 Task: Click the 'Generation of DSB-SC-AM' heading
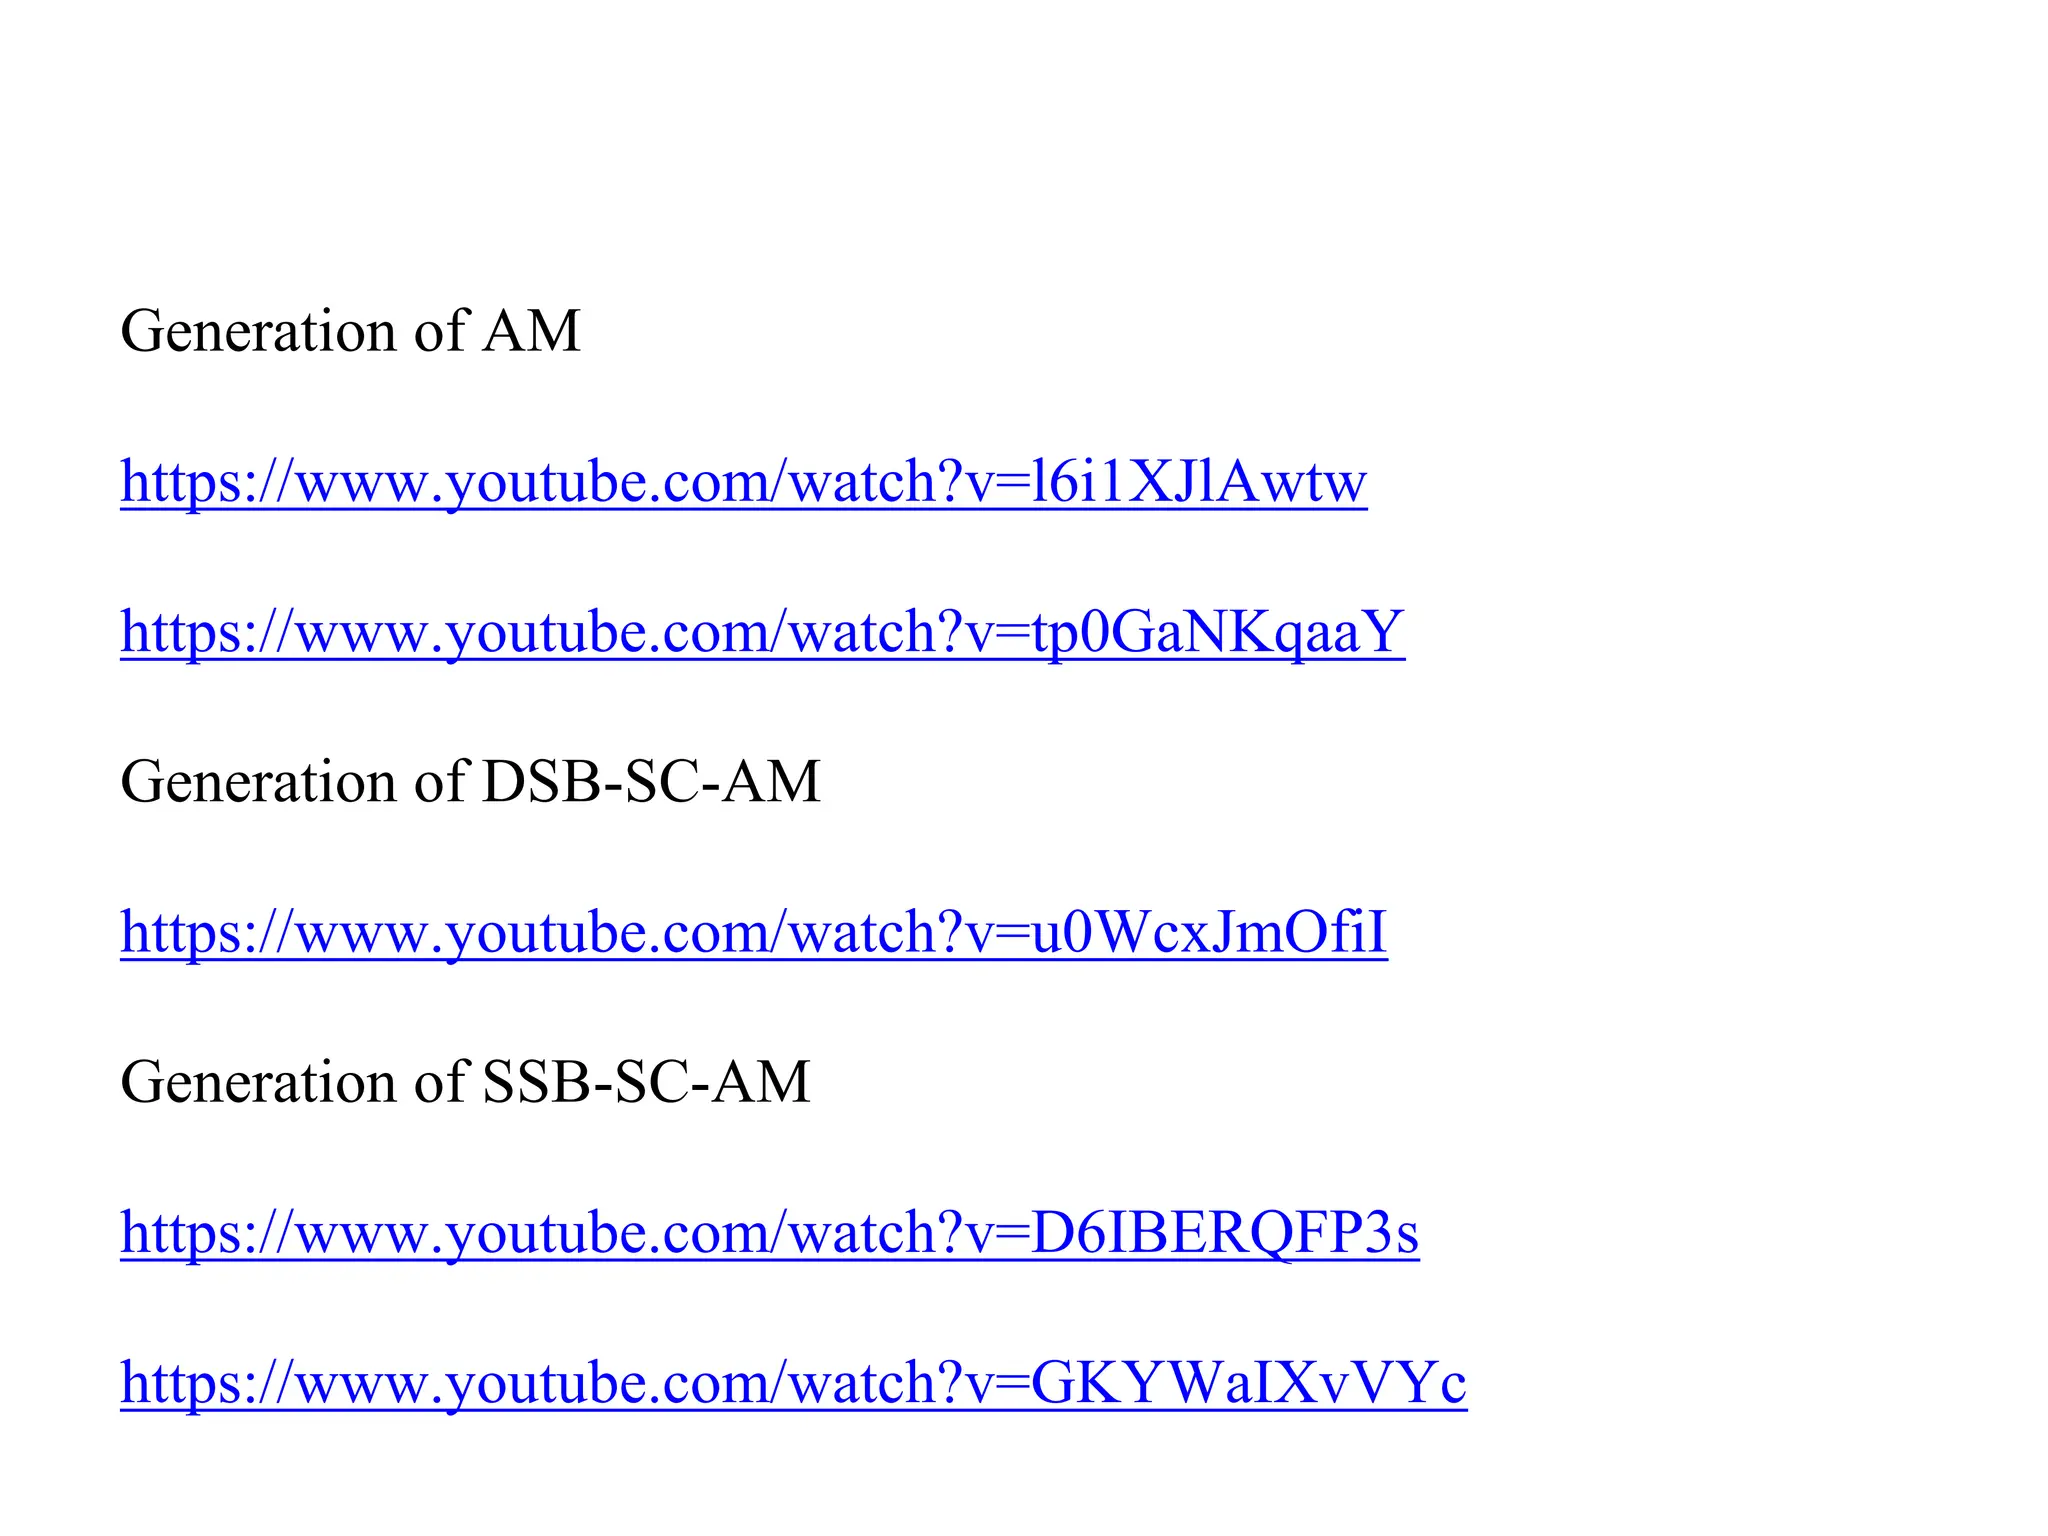(470, 781)
